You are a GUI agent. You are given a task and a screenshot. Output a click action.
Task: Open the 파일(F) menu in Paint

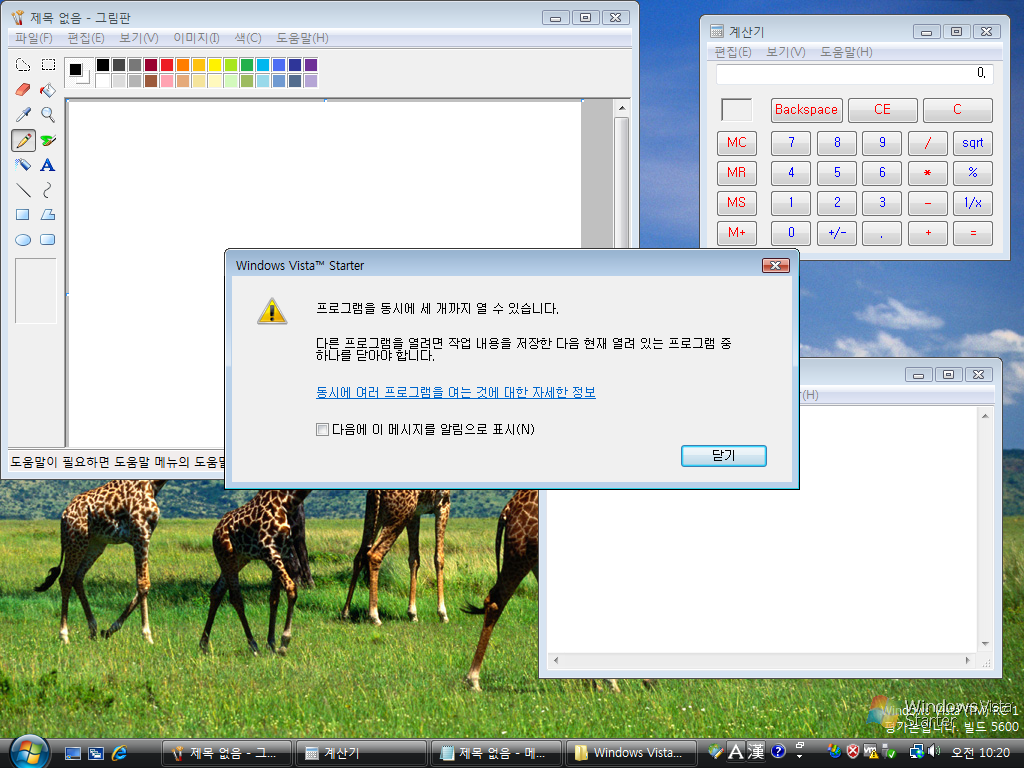point(34,38)
